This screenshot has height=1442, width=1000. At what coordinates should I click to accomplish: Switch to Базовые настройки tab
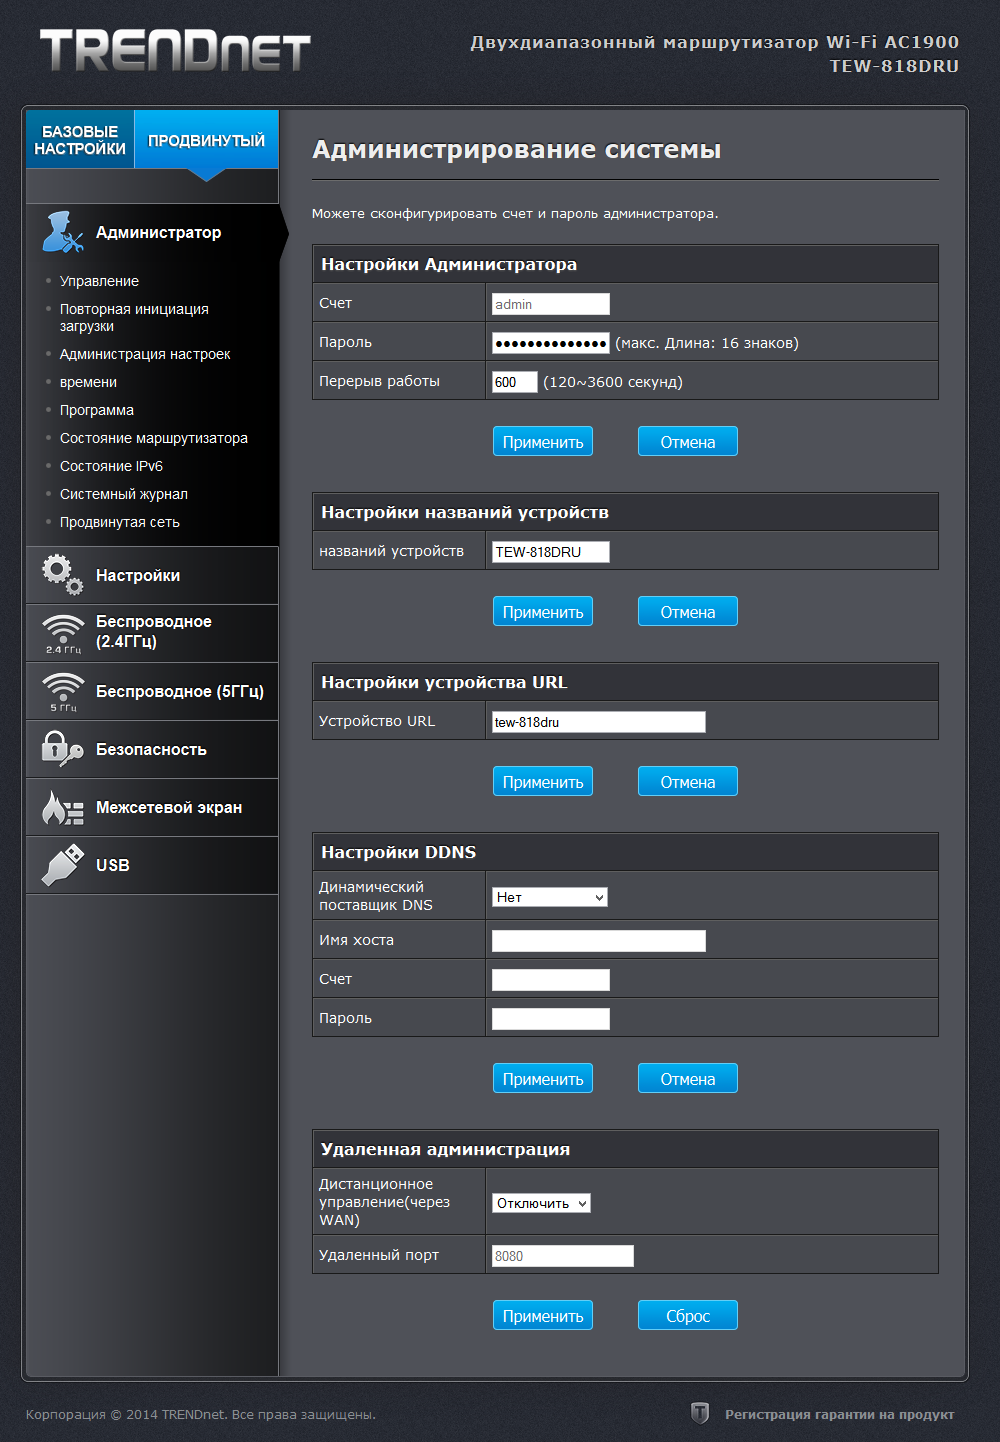pos(80,140)
